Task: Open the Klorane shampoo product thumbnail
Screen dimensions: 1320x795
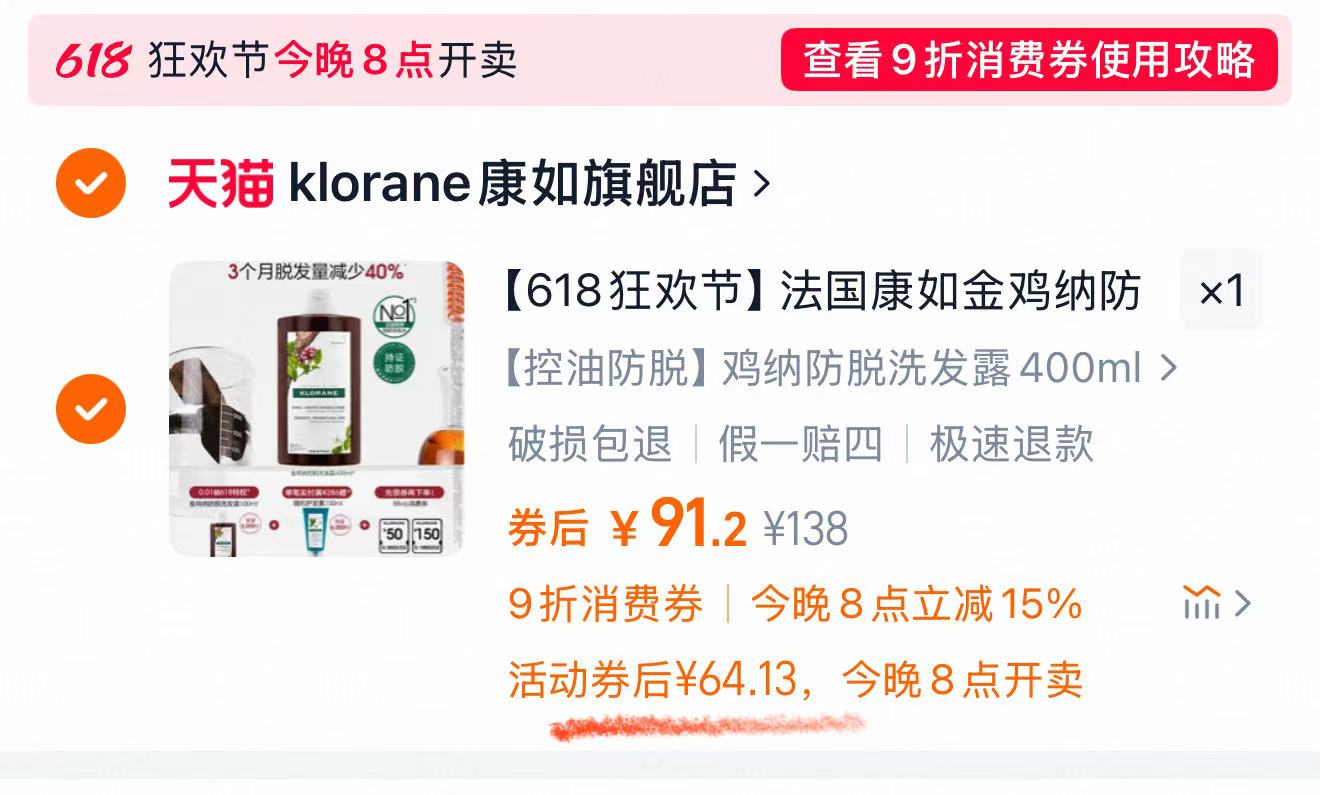Action: pos(317,409)
